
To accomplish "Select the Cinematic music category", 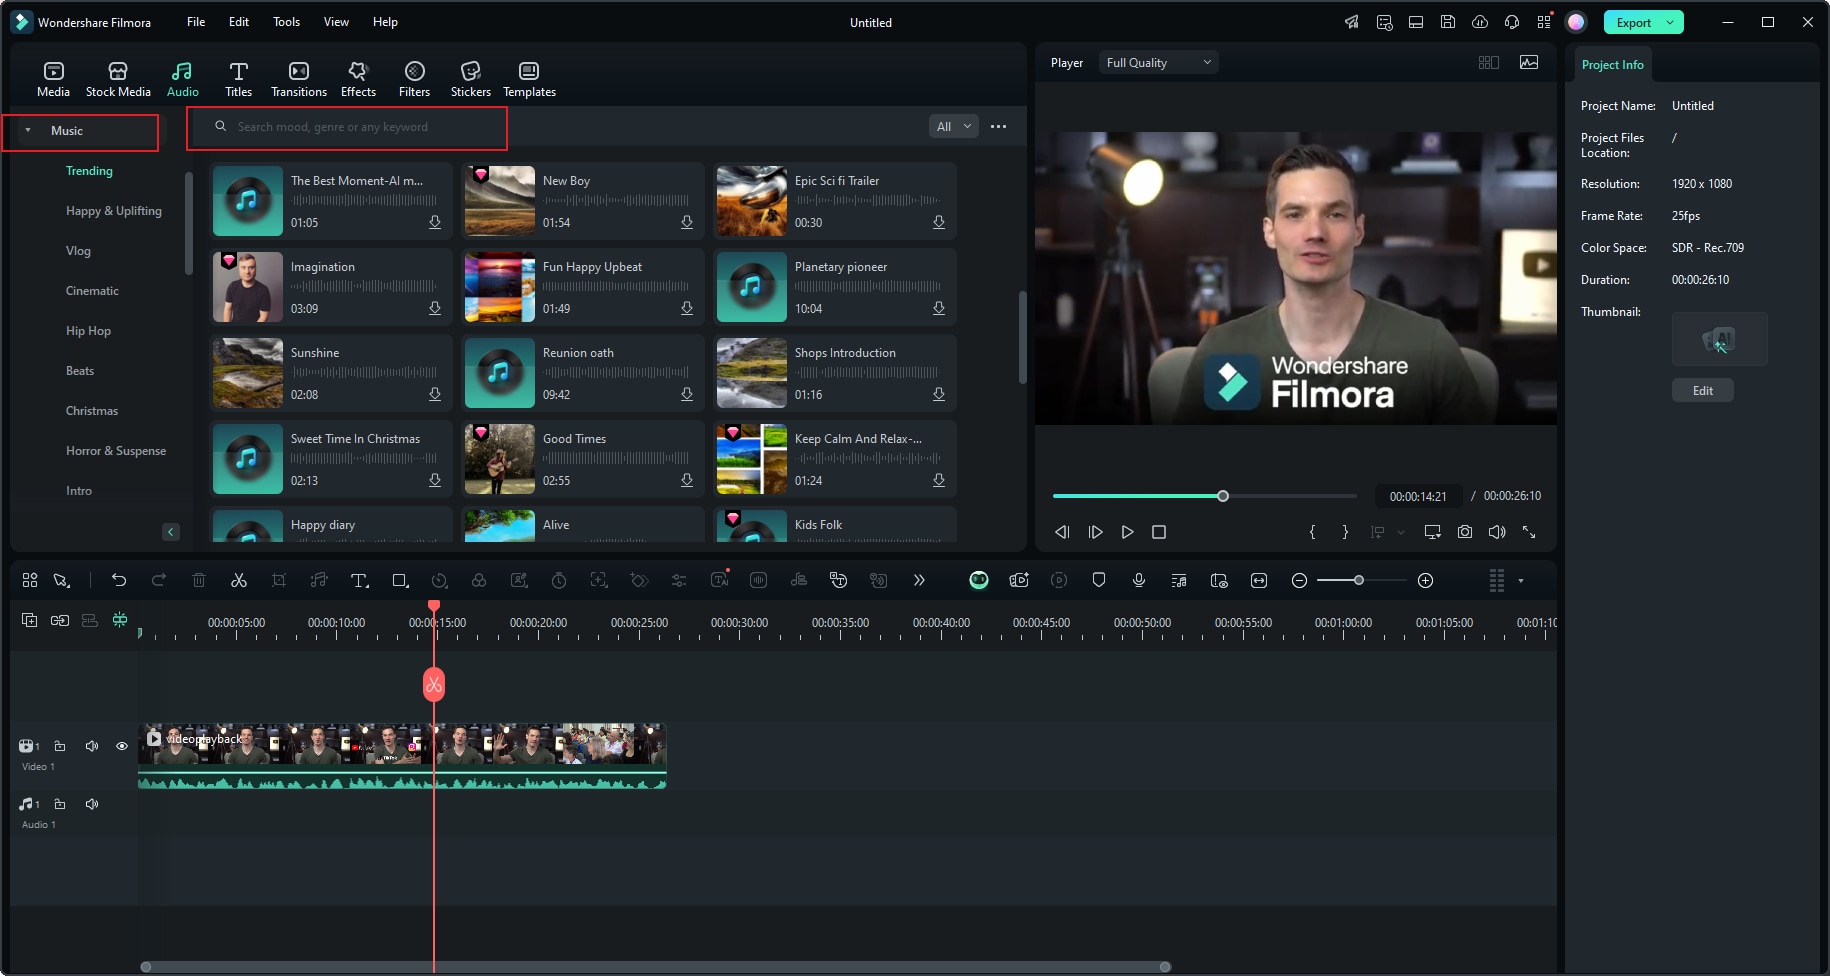I will click(92, 291).
